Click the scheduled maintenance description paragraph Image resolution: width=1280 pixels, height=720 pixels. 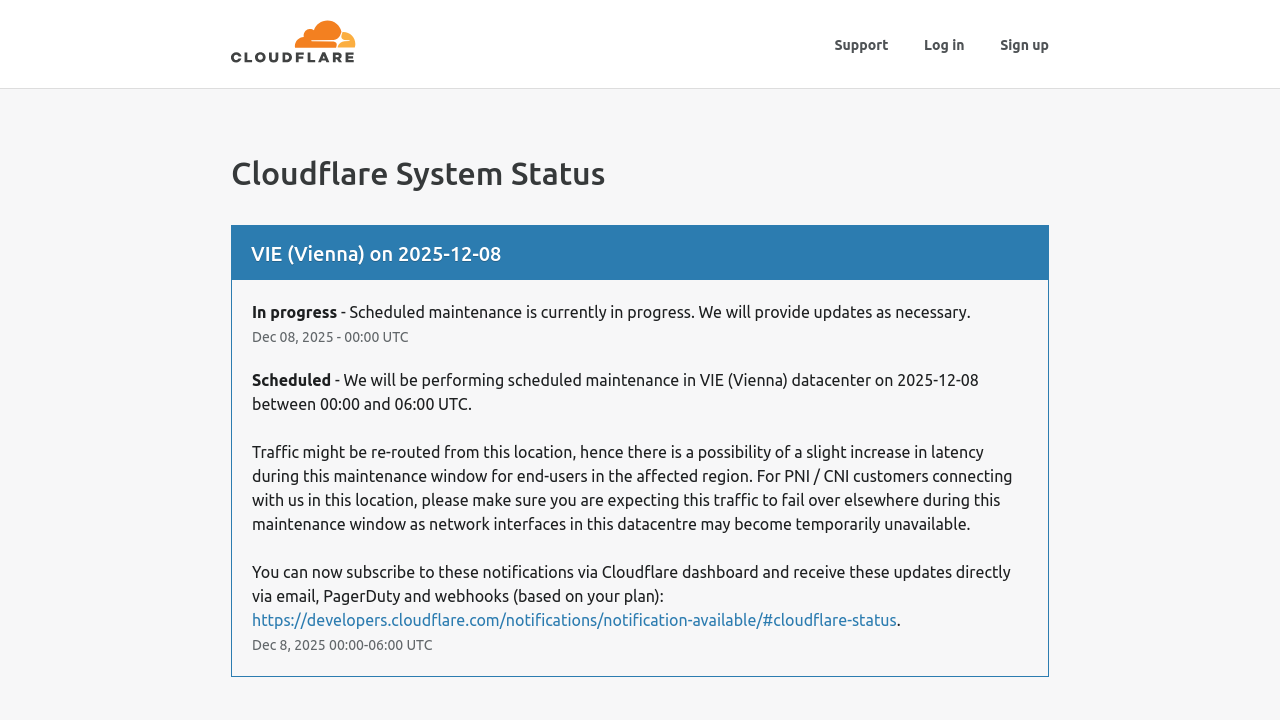615,390
